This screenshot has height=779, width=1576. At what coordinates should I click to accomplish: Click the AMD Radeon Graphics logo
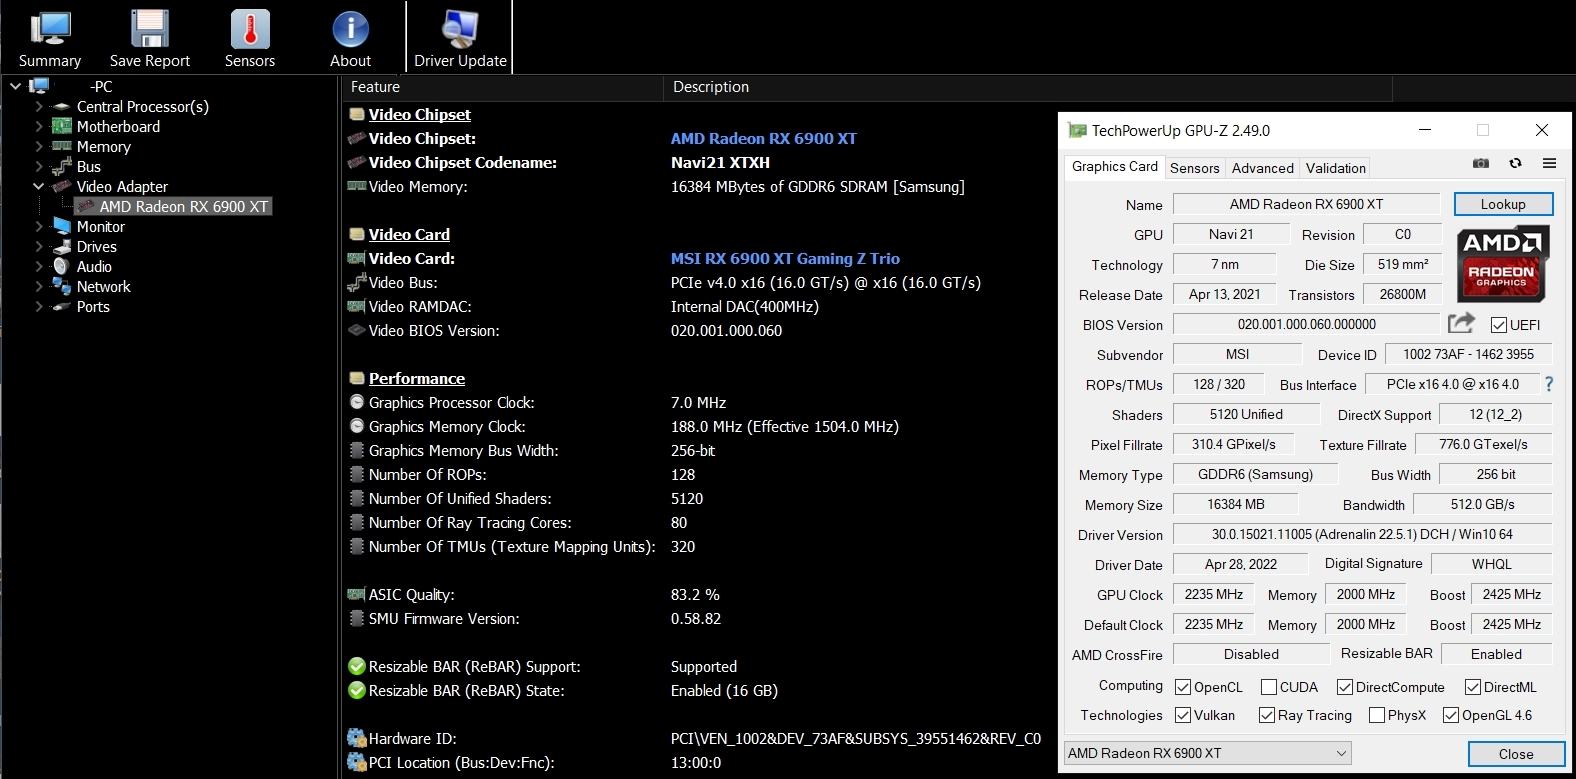click(1503, 264)
